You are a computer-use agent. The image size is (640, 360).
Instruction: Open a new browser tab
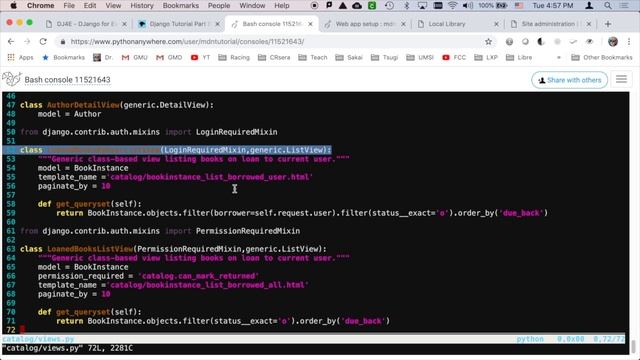click(x=608, y=24)
